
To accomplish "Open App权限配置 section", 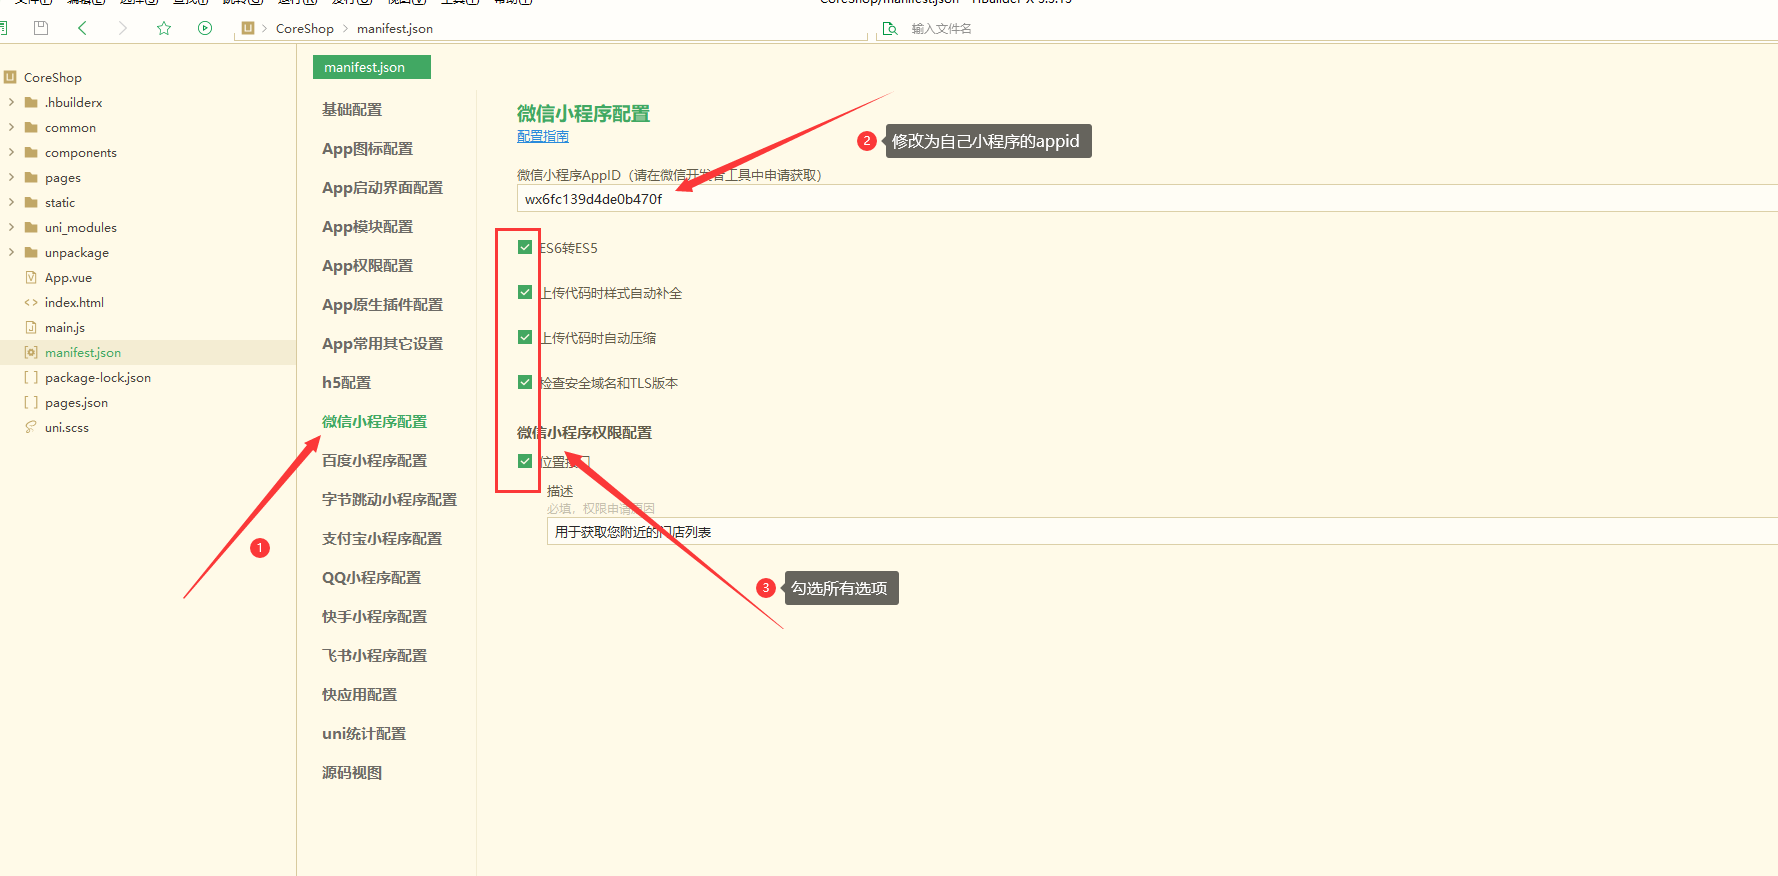I will tap(367, 266).
